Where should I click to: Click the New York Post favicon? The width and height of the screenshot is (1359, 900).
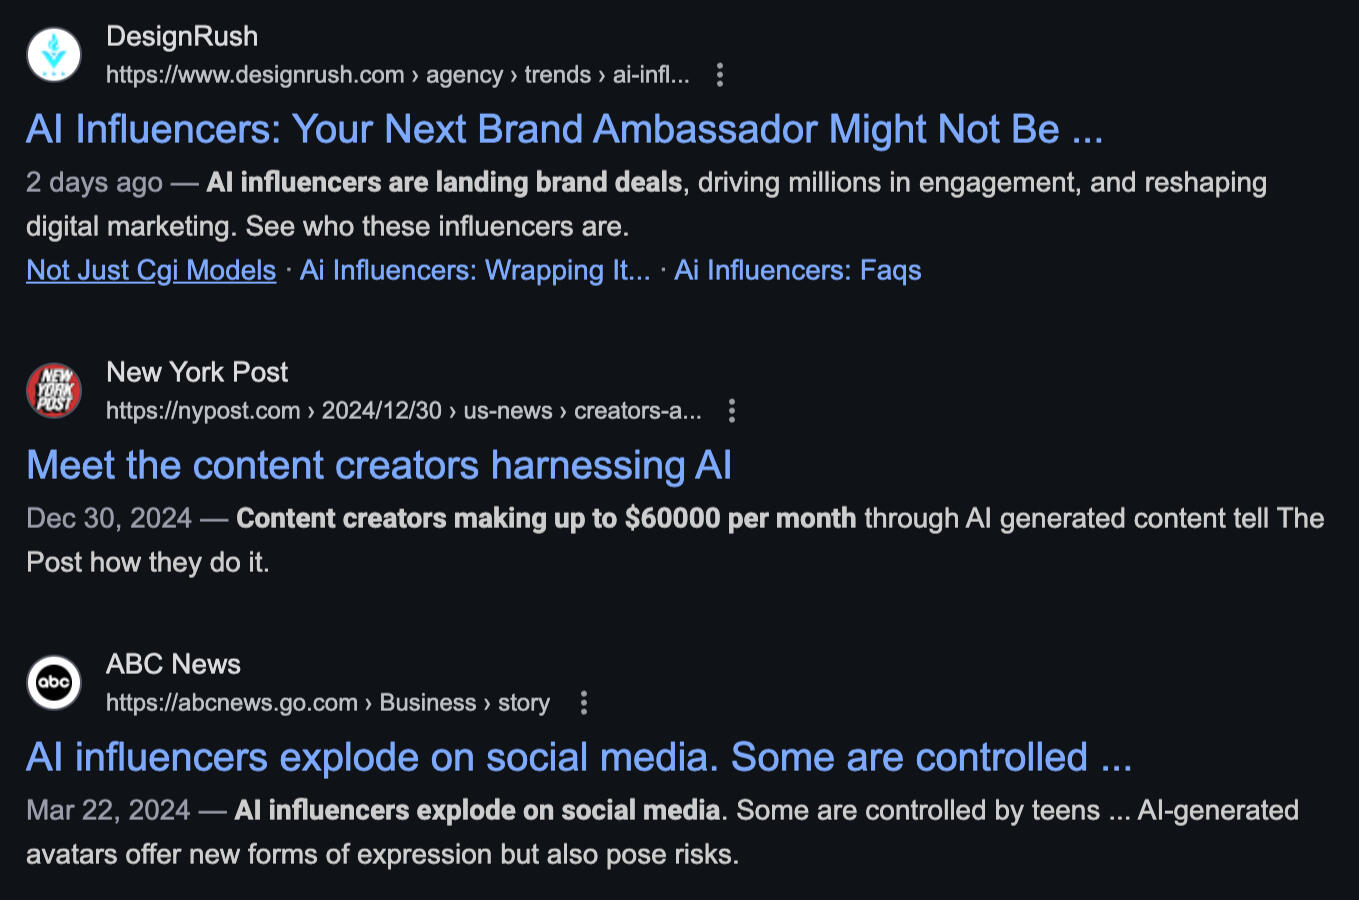tap(54, 390)
